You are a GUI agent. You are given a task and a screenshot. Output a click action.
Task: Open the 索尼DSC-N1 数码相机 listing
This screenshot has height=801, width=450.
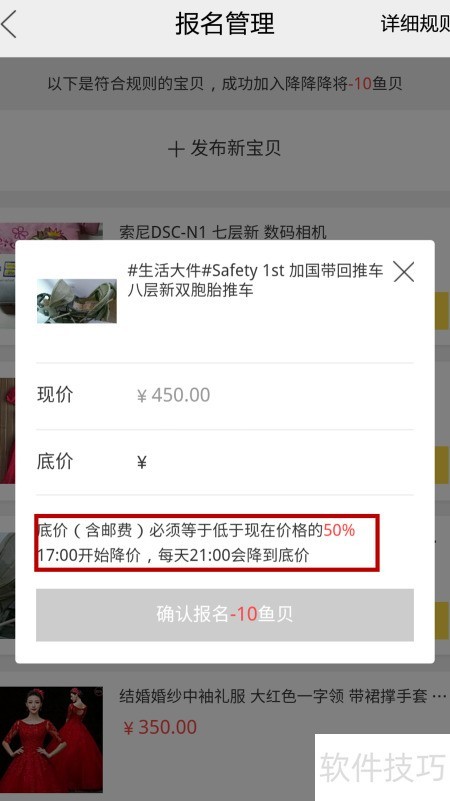[x=223, y=232]
